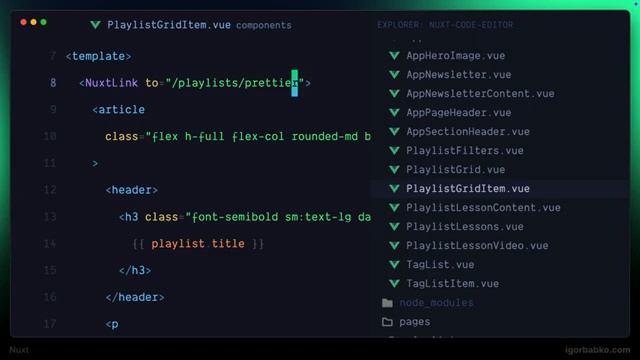Expand the node_modules folder

coord(436,303)
